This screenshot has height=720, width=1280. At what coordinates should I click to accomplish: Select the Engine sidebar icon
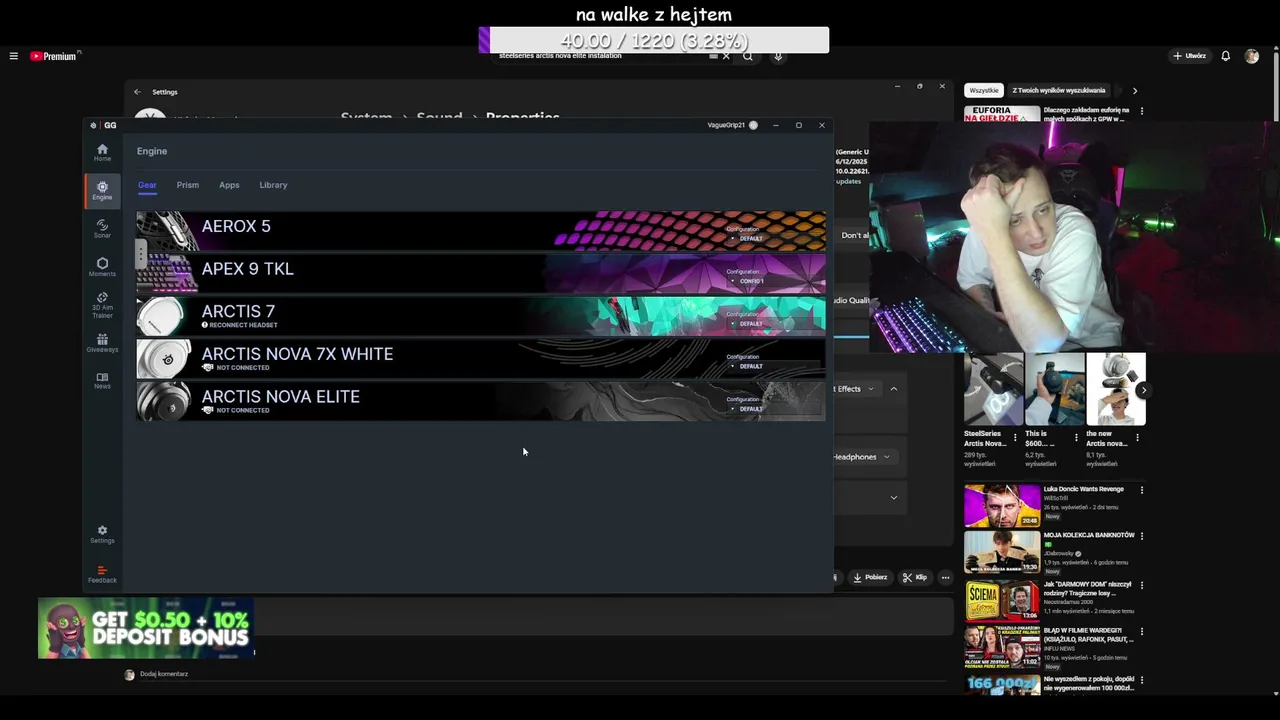click(x=102, y=190)
